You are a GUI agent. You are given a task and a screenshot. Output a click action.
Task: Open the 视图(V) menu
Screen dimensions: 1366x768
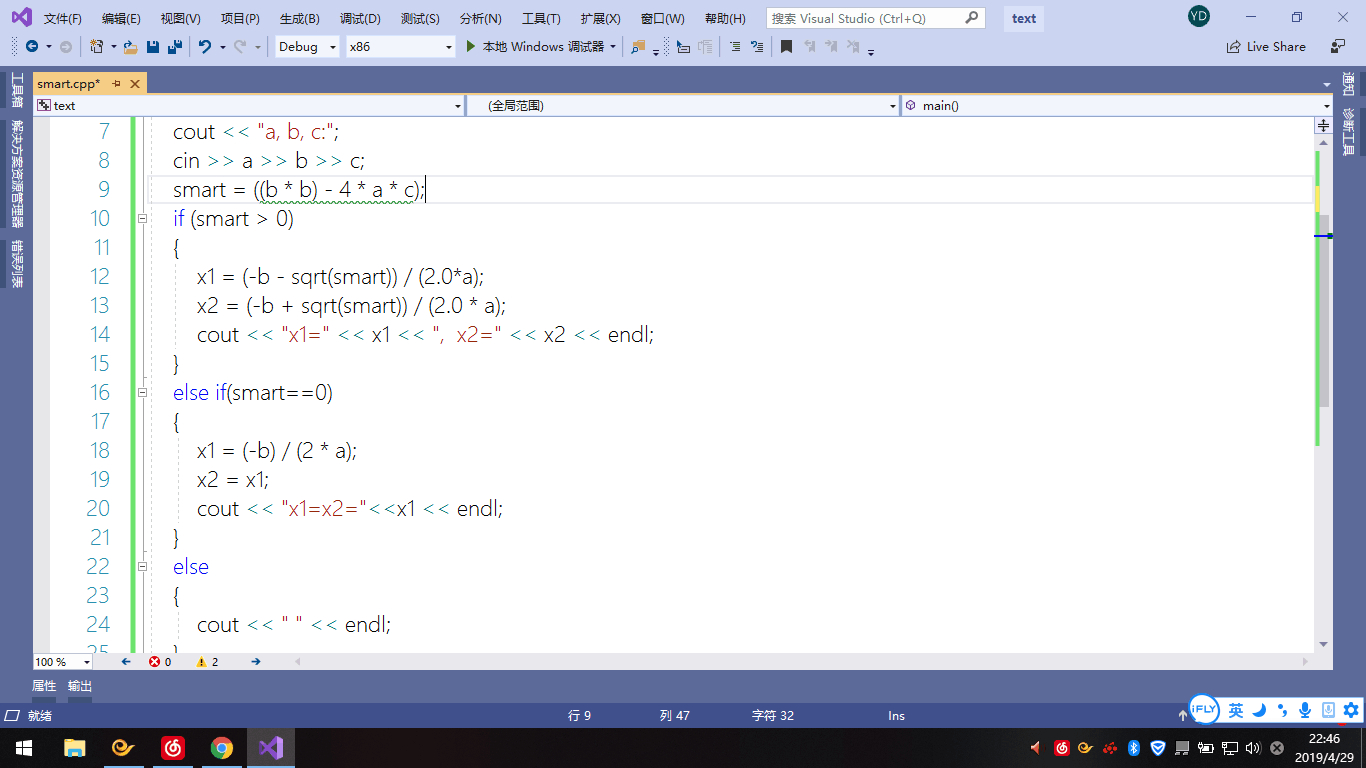[181, 18]
